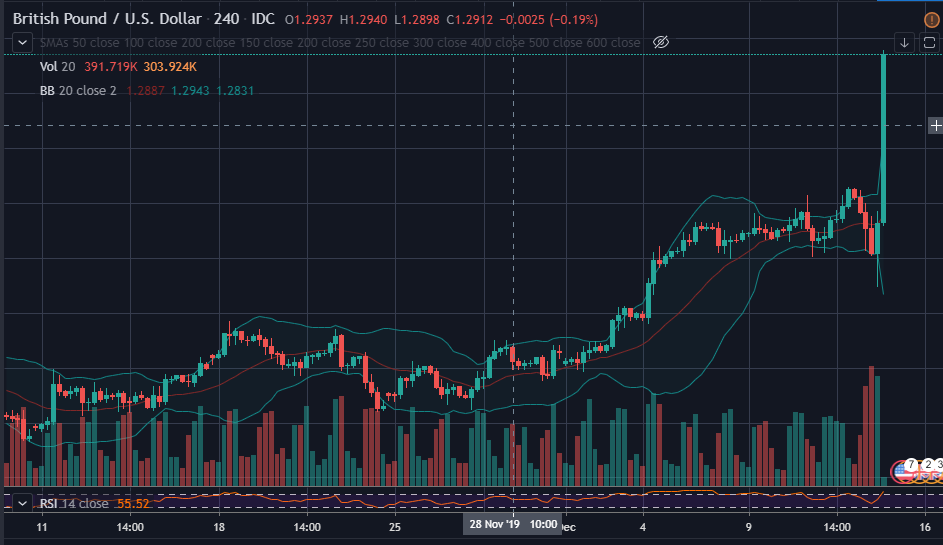Click time axis label 11
The width and height of the screenshot is (943, 545).
(x=41, y=527)
